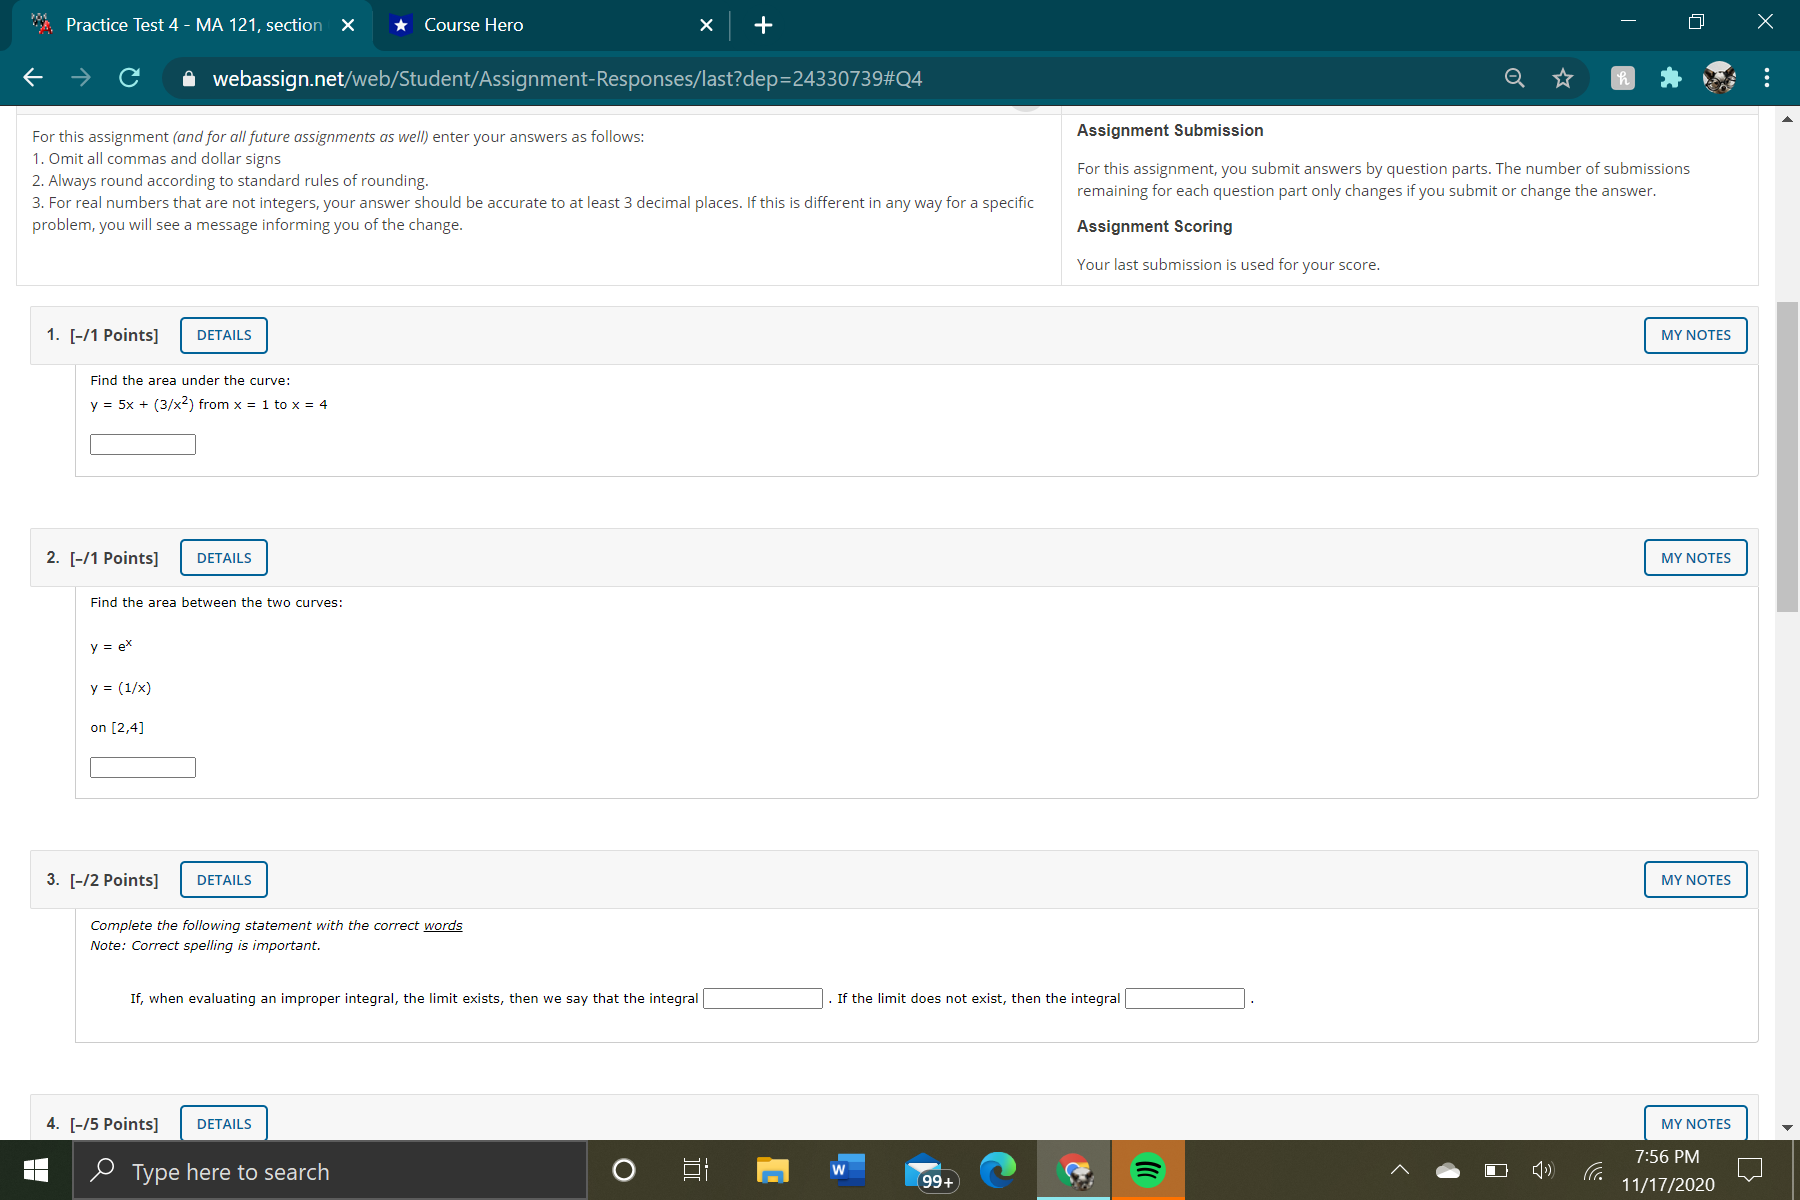Viewport: 1800px width, 1200px height.
Task: Click 'Find the area between the two curves:' text
Action: point(216,602)
